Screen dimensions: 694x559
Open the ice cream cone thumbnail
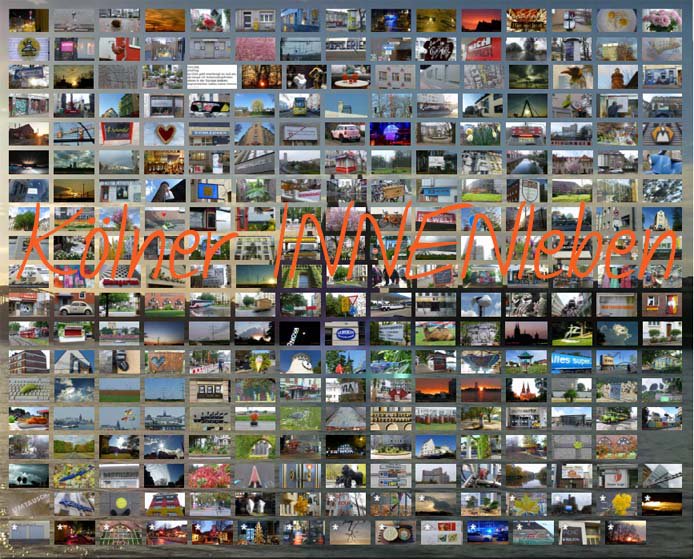[x=255, y=362]
